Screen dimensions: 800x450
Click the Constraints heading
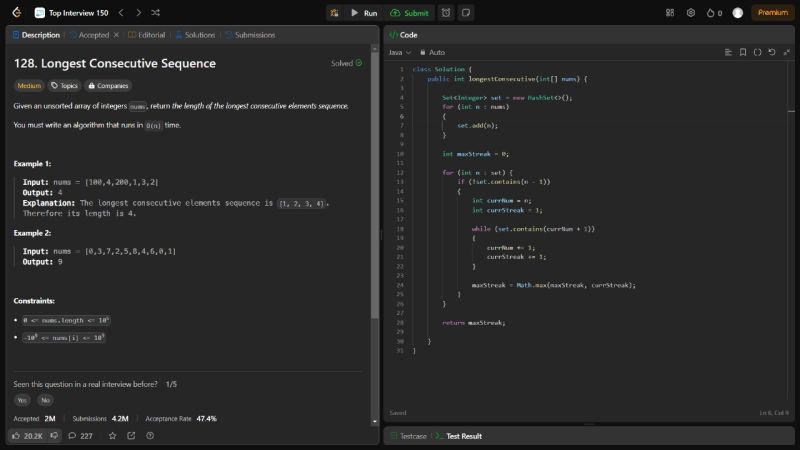pos(34,301)
